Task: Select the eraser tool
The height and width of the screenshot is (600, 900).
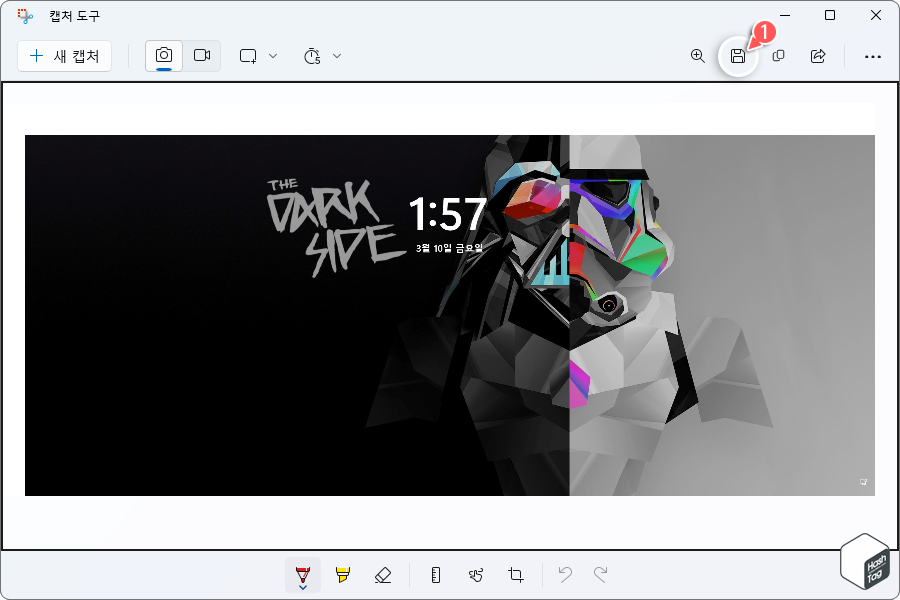Action: point(383,575)
